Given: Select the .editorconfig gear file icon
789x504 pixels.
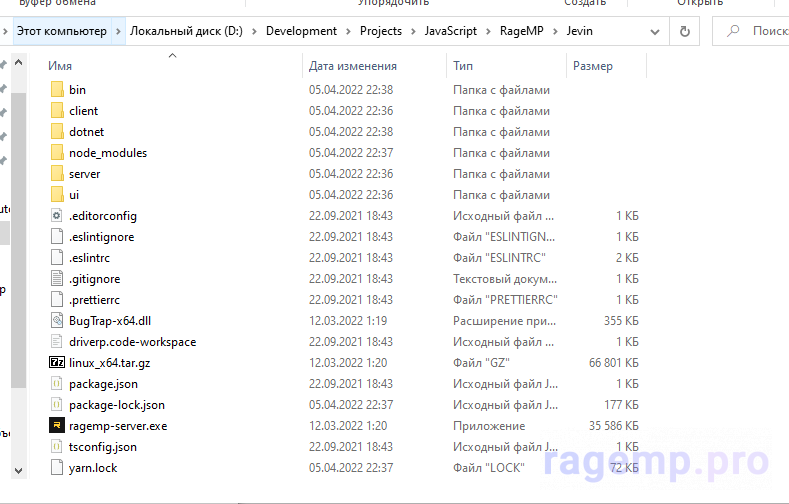Looking at the screenshot, I should click(56, 216).
